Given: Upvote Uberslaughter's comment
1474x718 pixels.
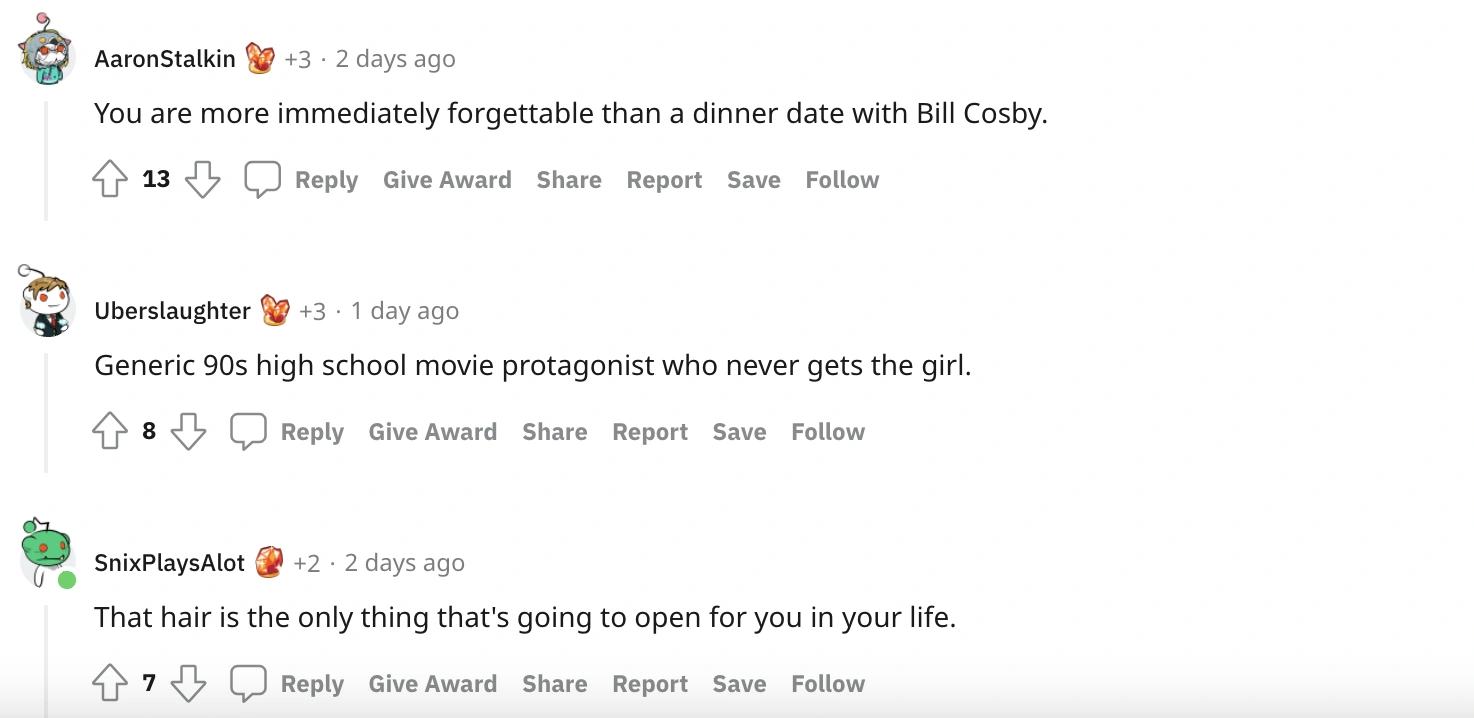Looking at the screenshot, I should (x=110, y=432).
